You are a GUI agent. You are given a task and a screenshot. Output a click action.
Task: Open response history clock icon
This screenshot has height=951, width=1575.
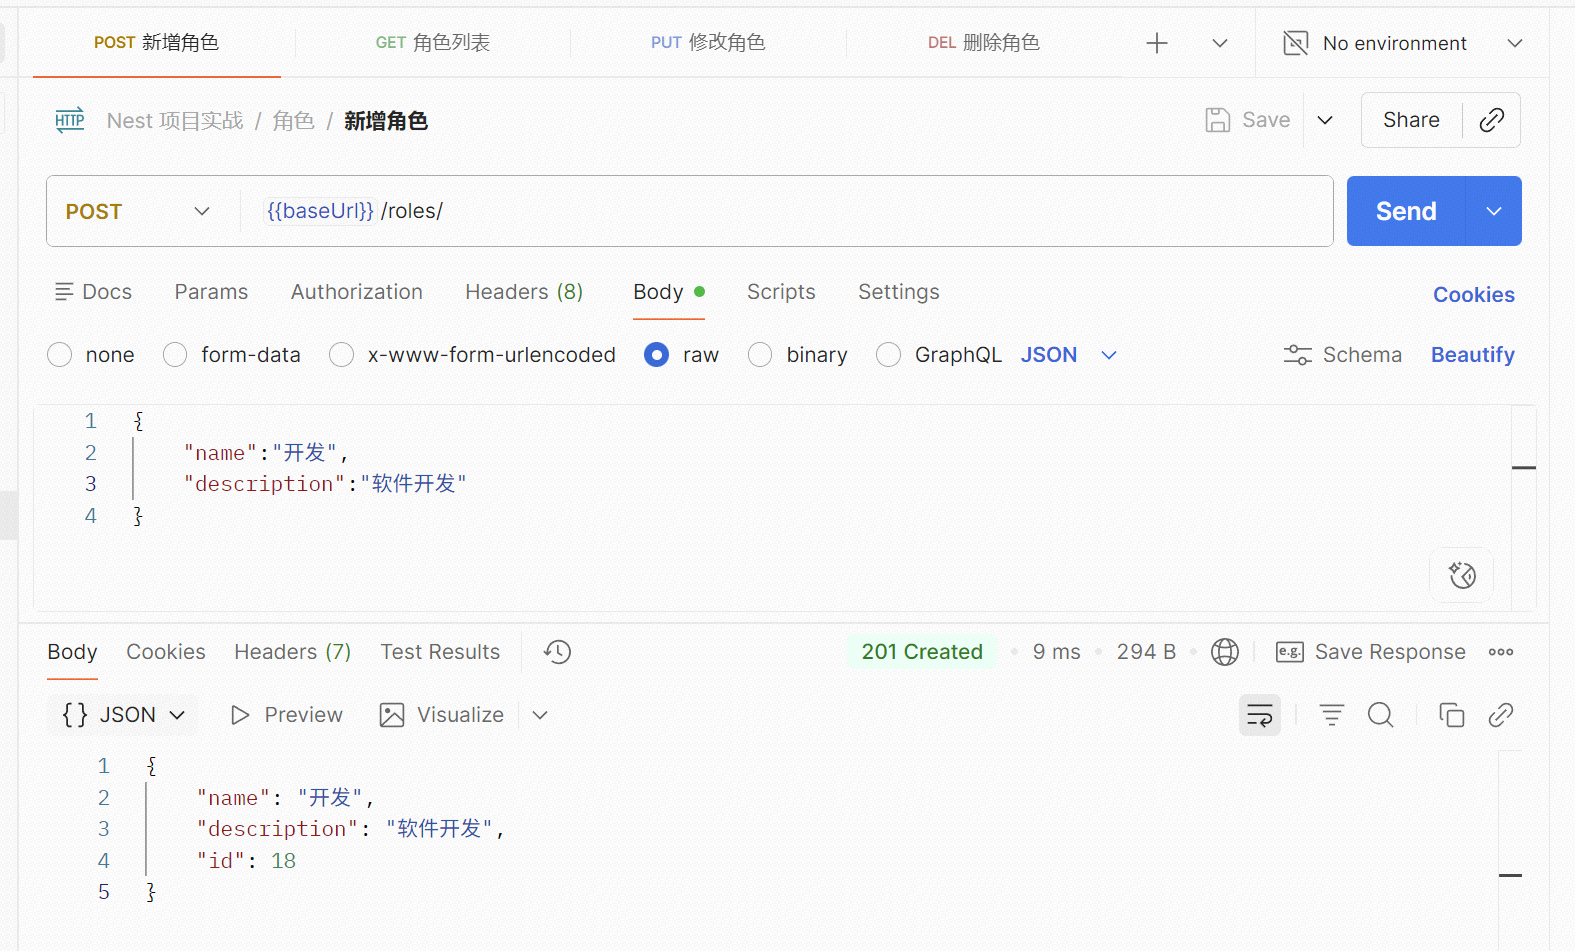click(557, 652)
